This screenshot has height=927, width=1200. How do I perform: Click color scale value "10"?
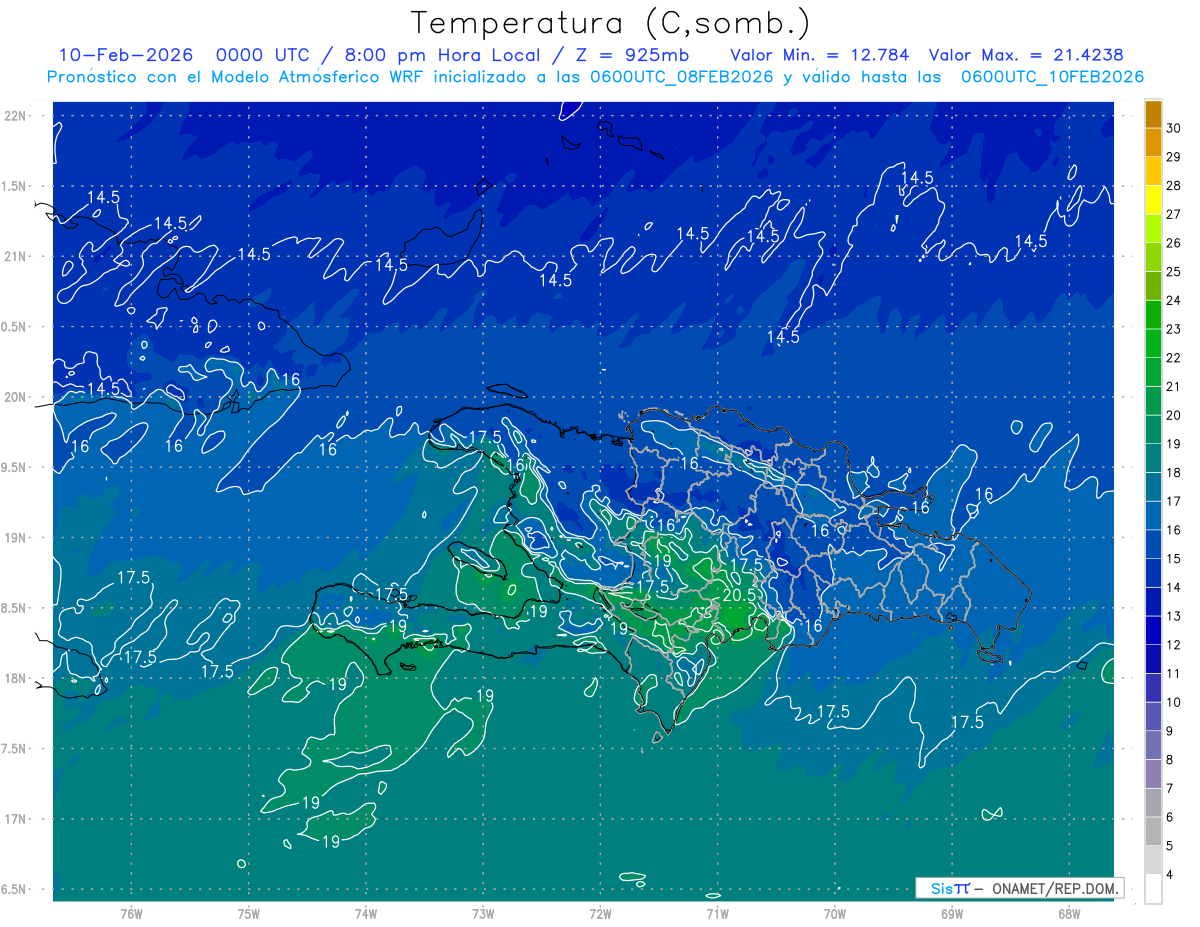1174,703
